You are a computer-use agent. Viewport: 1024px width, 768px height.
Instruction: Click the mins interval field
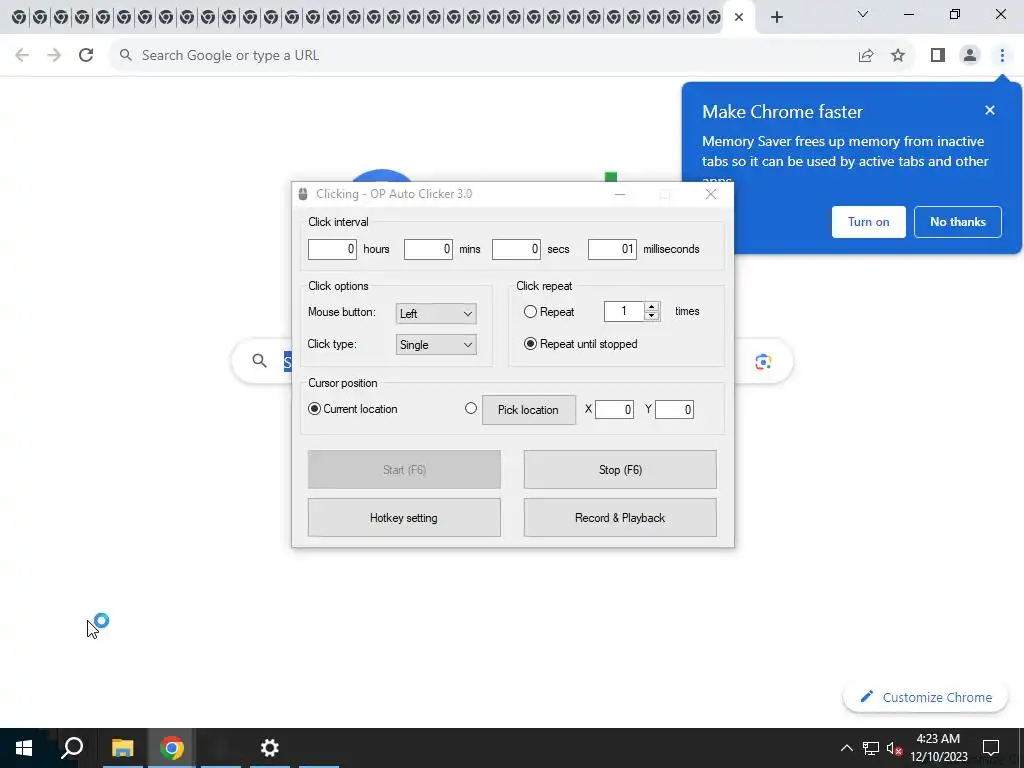click(428, 249)
